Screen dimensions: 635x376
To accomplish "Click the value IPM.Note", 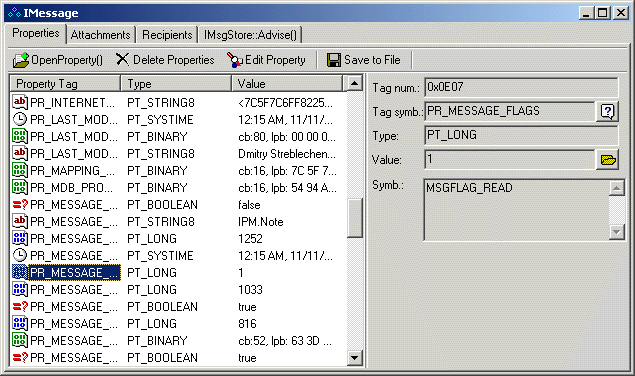I will pyautogui.click(x=260, y=222).
